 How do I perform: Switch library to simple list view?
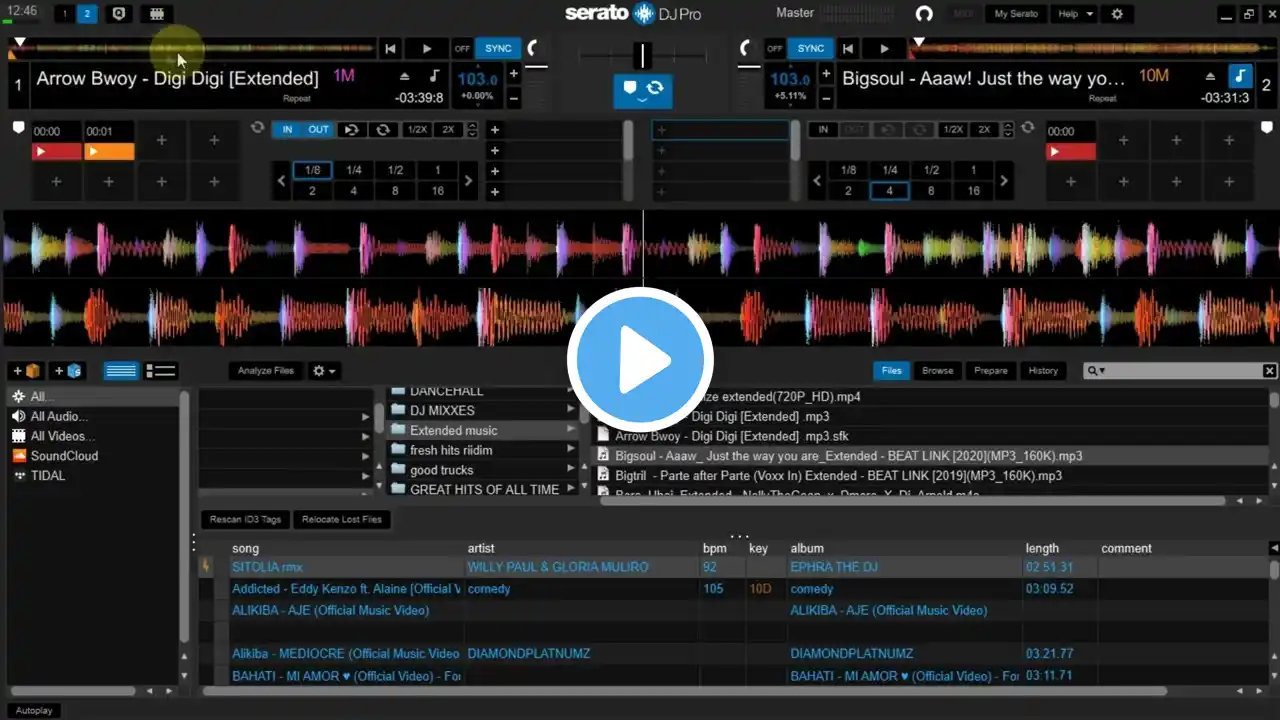pos(121,371)
